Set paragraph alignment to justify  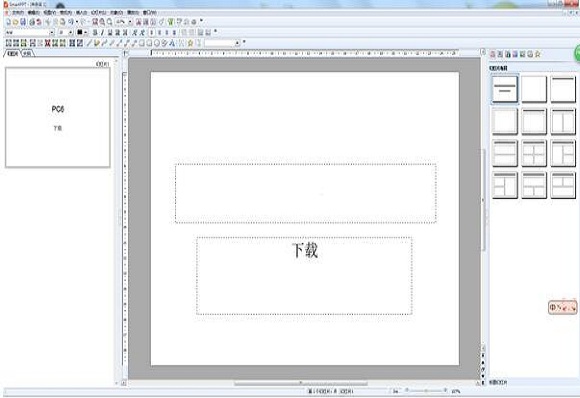pos(175,33)
